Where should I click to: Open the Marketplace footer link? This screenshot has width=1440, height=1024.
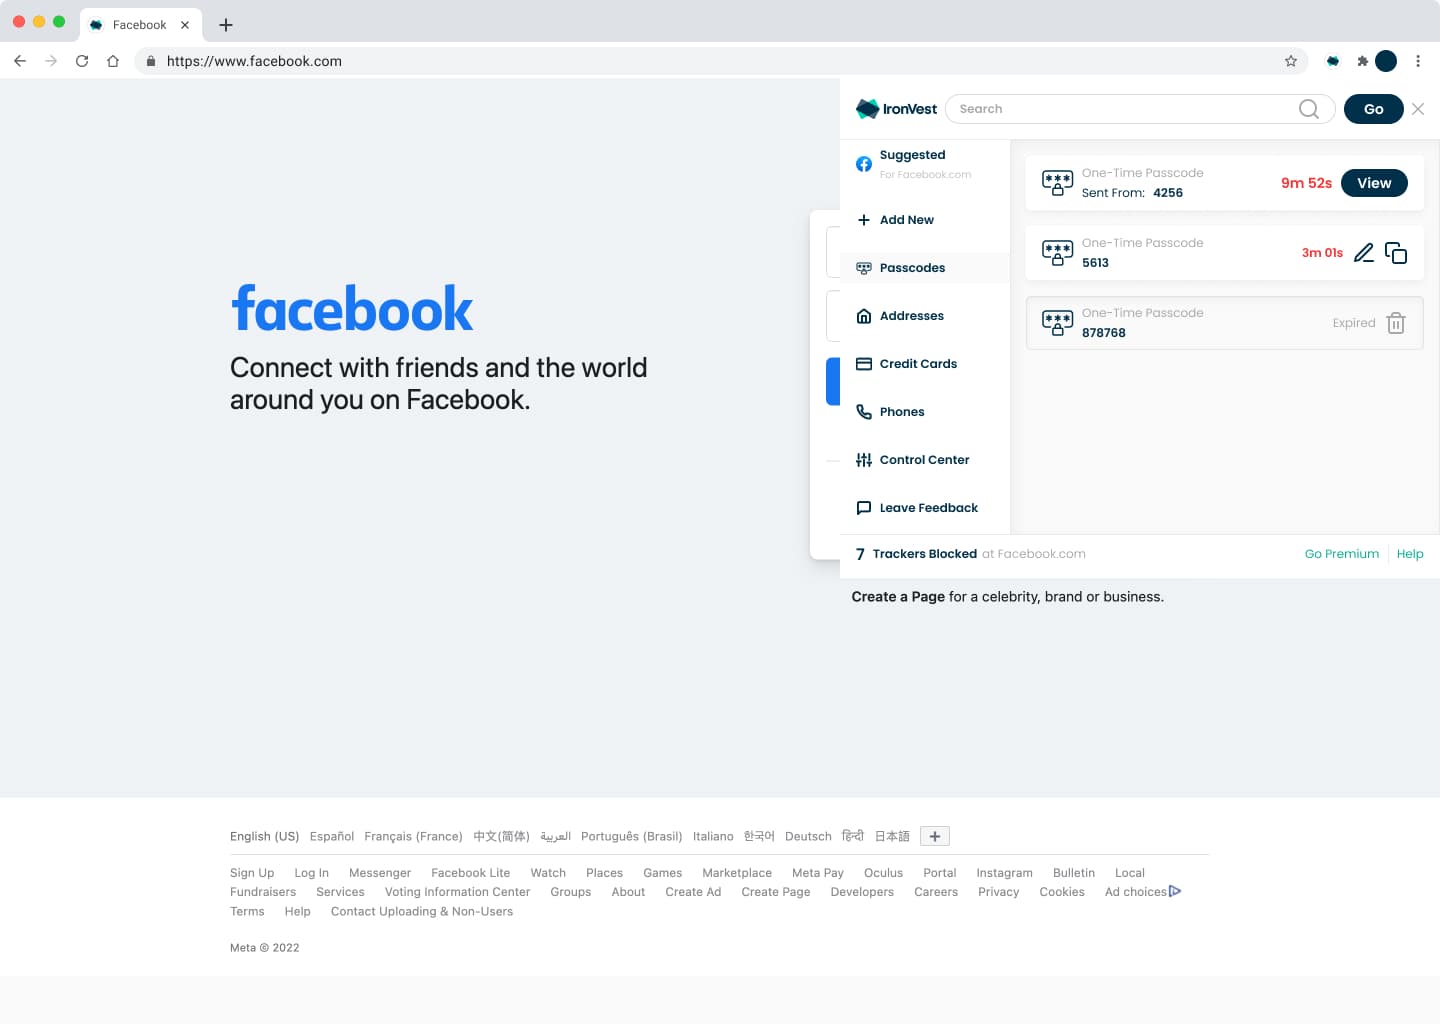pos(737,873)
